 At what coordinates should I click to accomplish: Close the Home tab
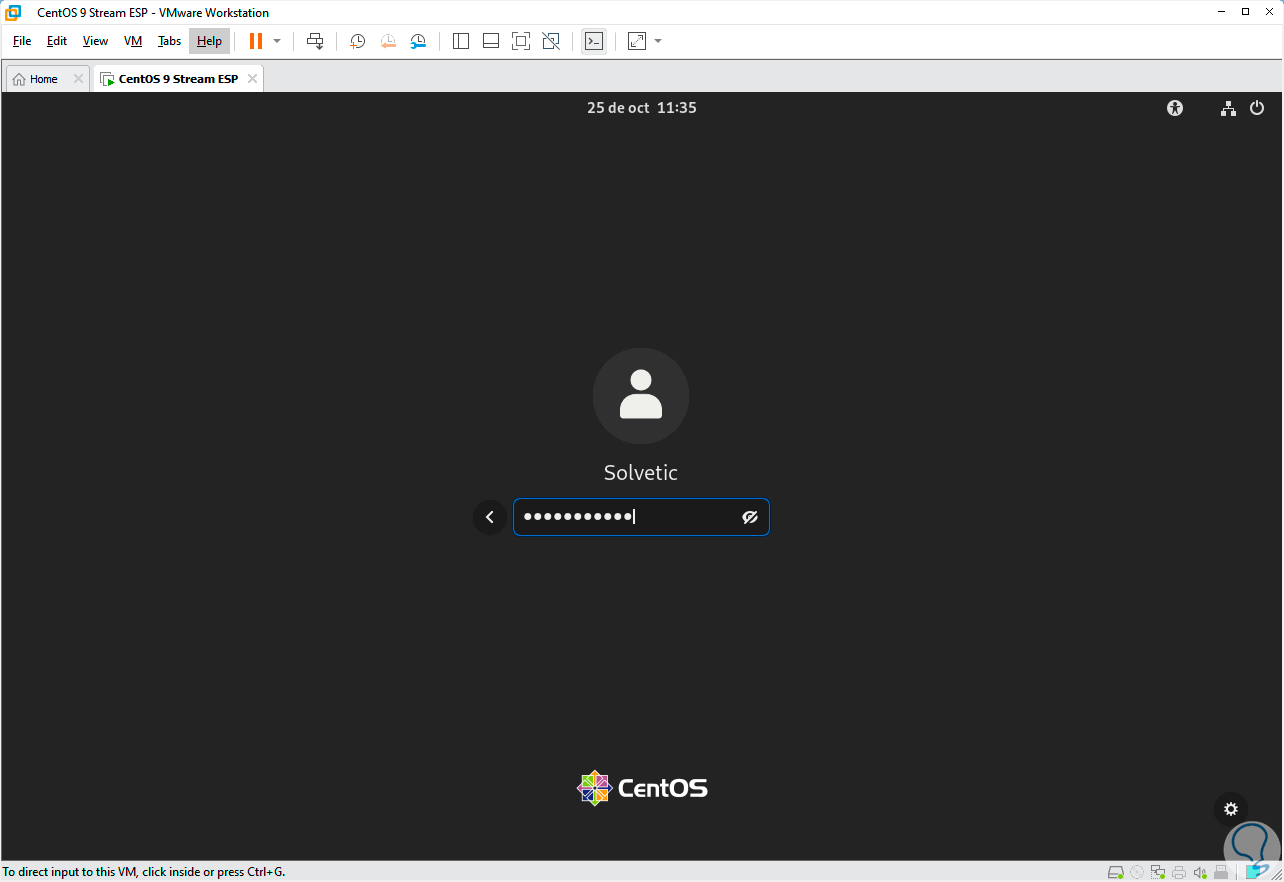point(78,79)
